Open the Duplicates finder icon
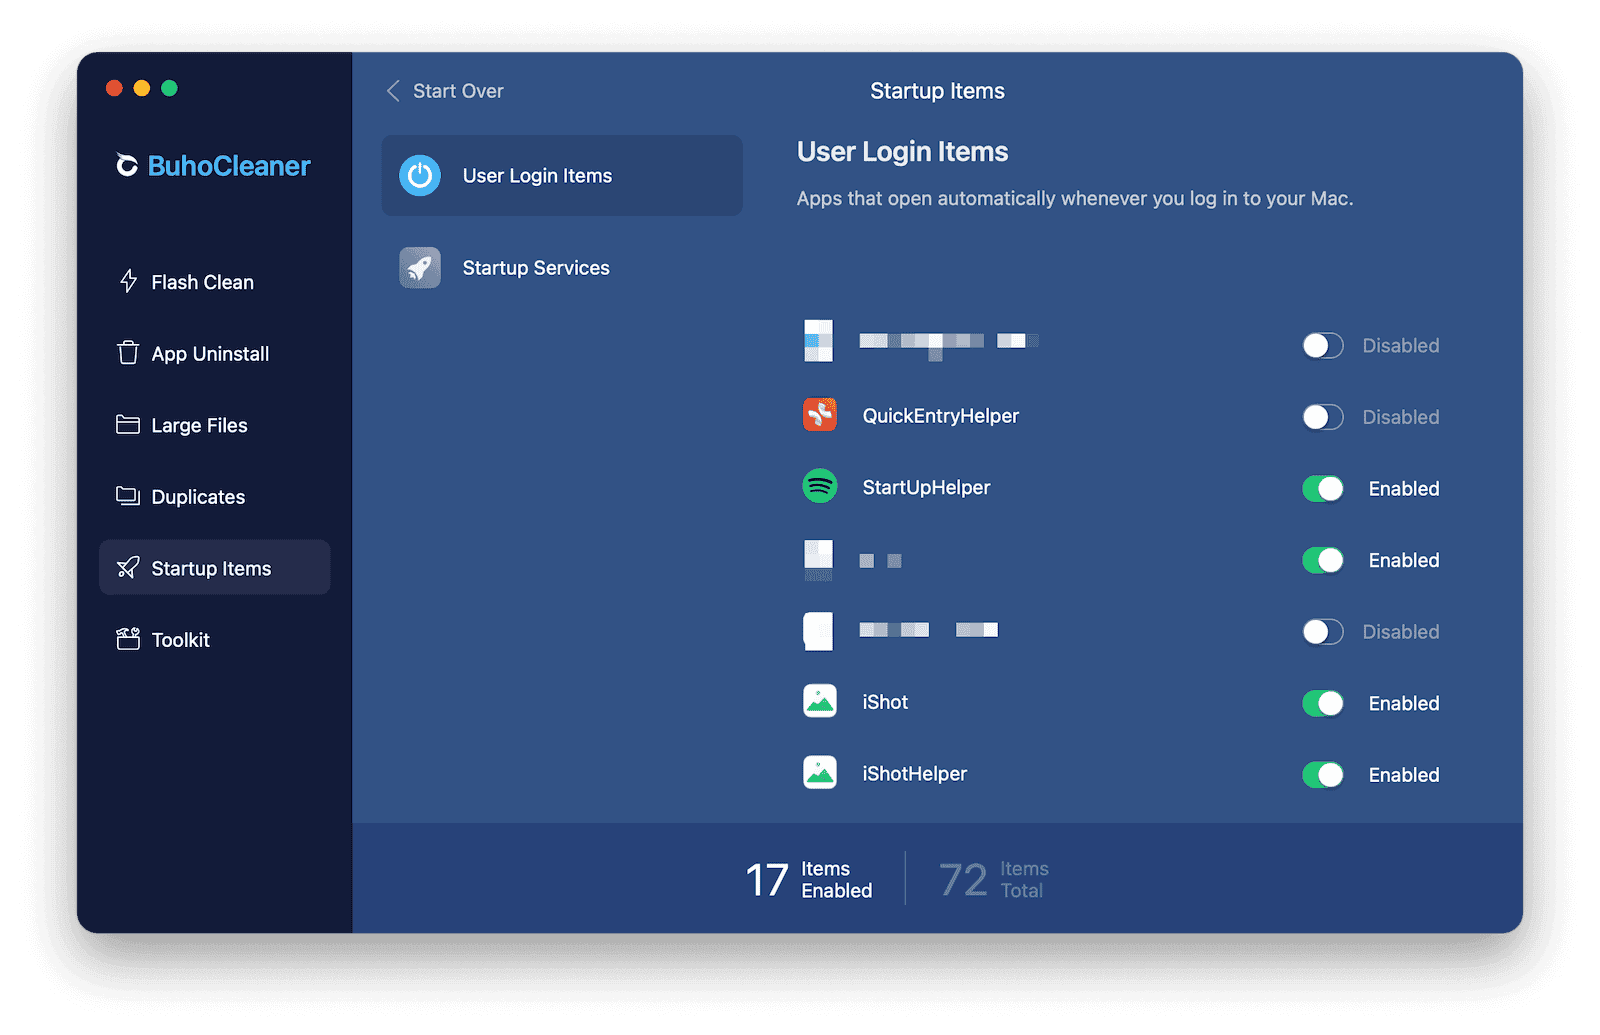 (x=128, y=496)
